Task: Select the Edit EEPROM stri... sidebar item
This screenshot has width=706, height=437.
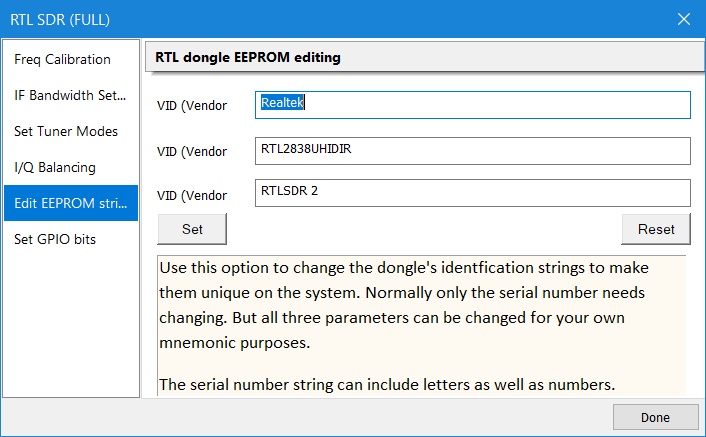Action: (70, 203)
